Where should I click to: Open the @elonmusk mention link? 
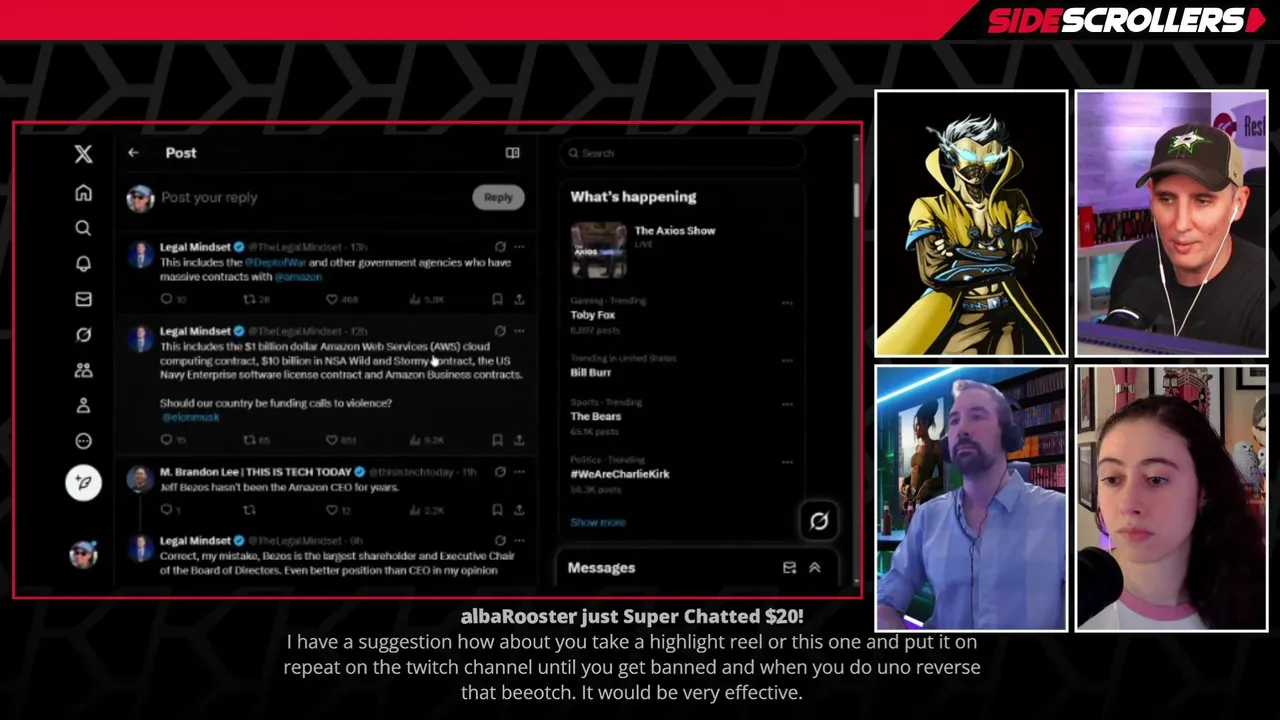[x=190, y=417]
